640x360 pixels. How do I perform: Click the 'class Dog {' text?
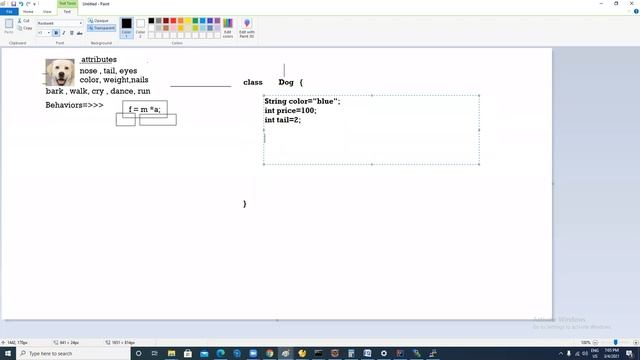pyautogui.click(x=273, y=82)
